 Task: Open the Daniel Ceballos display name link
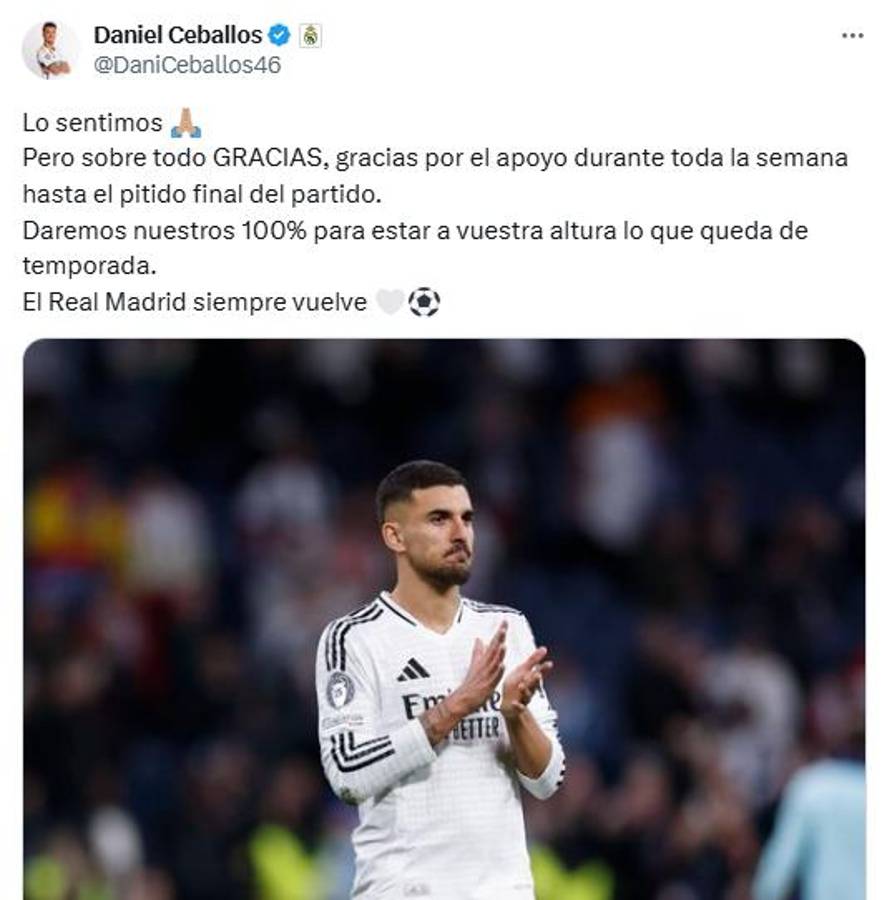(178, 35)
